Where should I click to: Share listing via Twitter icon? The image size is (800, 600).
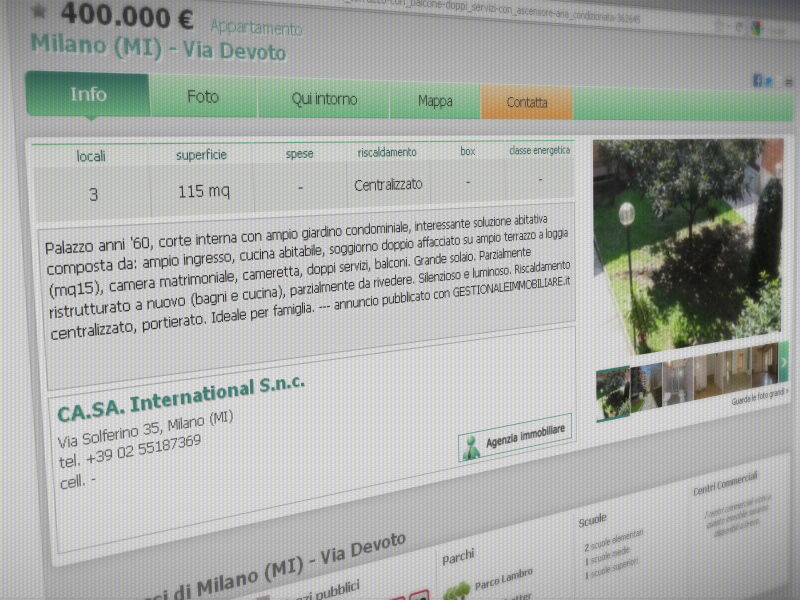pos(768,81)
